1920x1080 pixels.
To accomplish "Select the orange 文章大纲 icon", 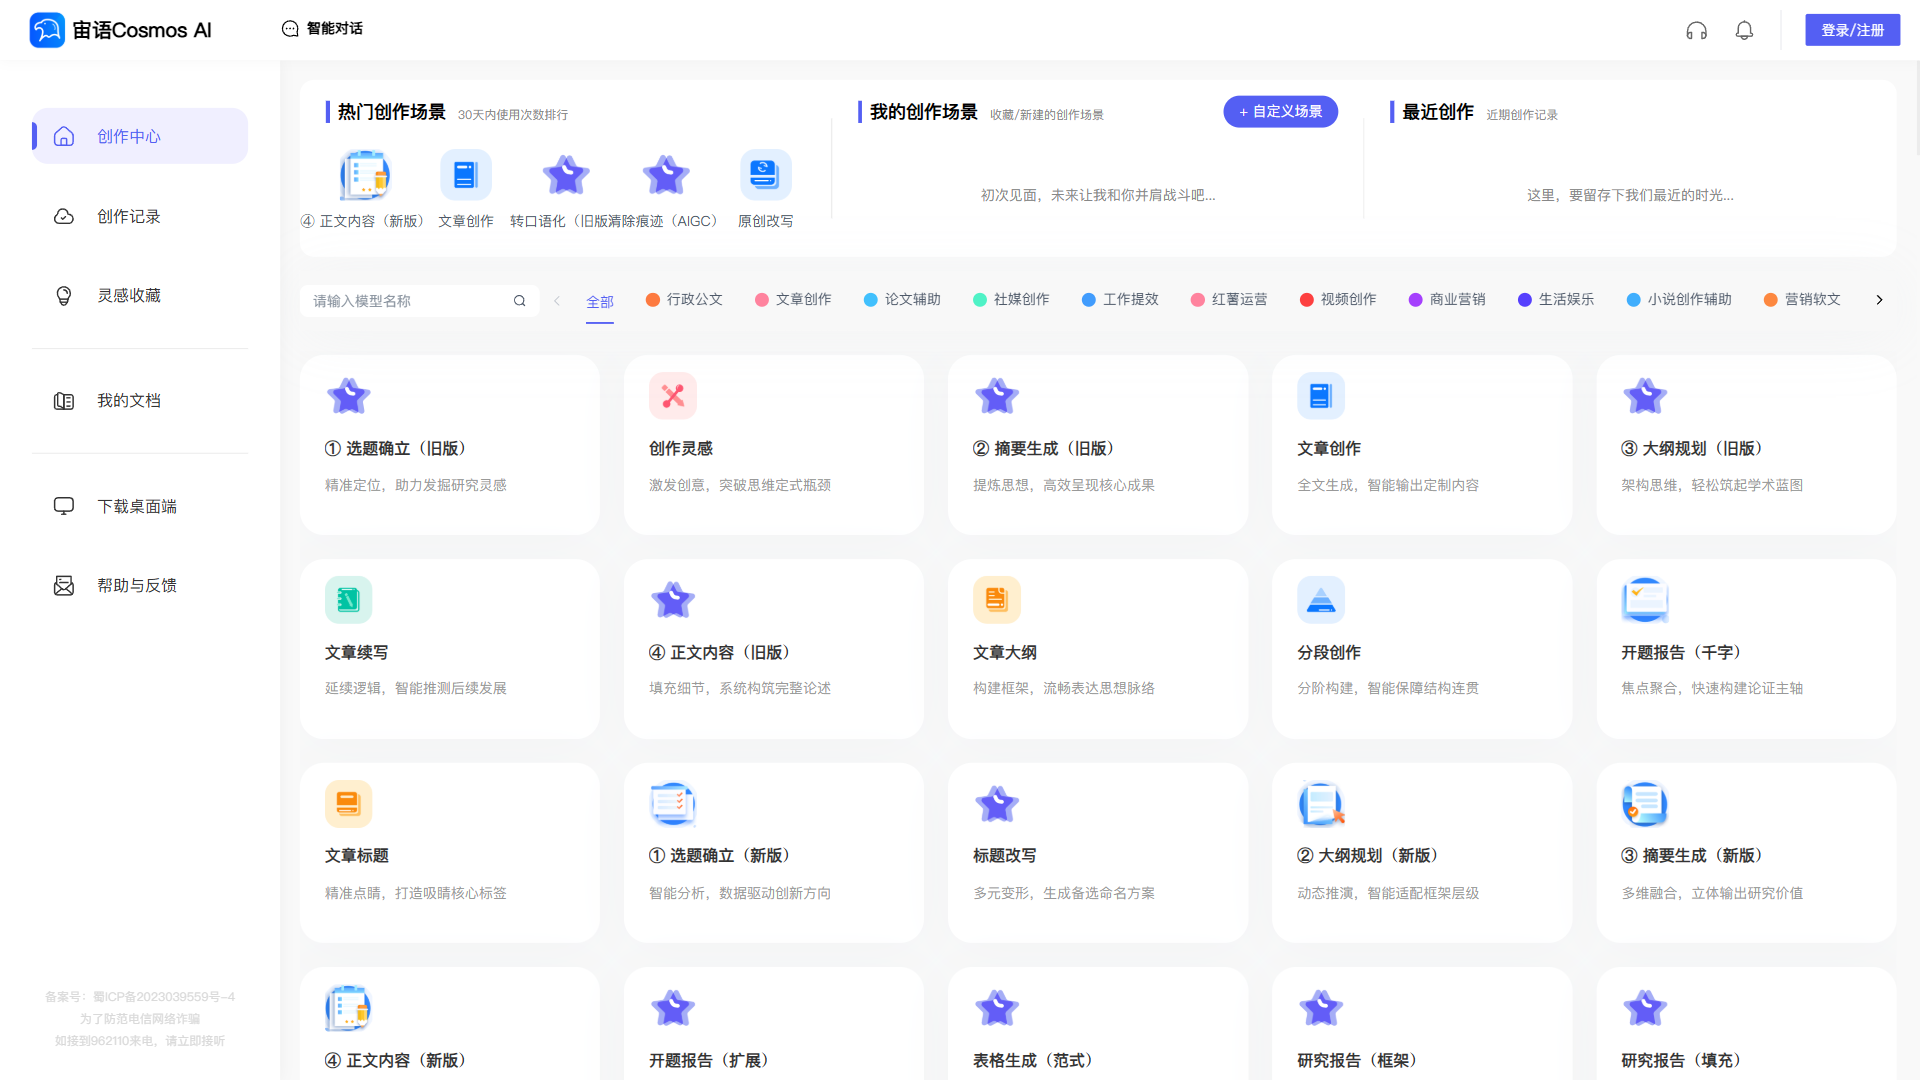I will [996, 600].
